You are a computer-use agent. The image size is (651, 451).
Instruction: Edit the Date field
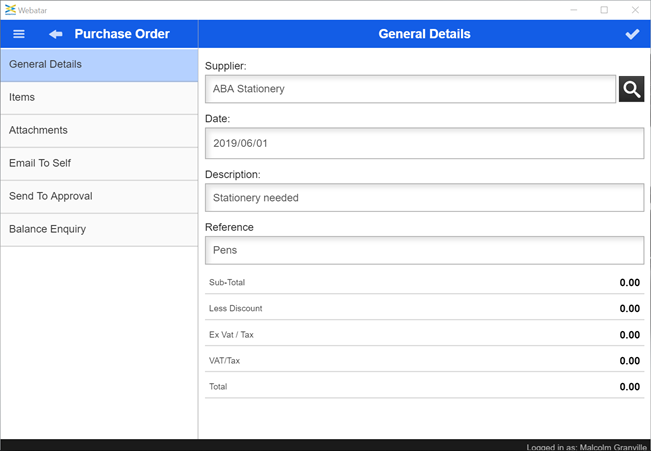(424, 143)
